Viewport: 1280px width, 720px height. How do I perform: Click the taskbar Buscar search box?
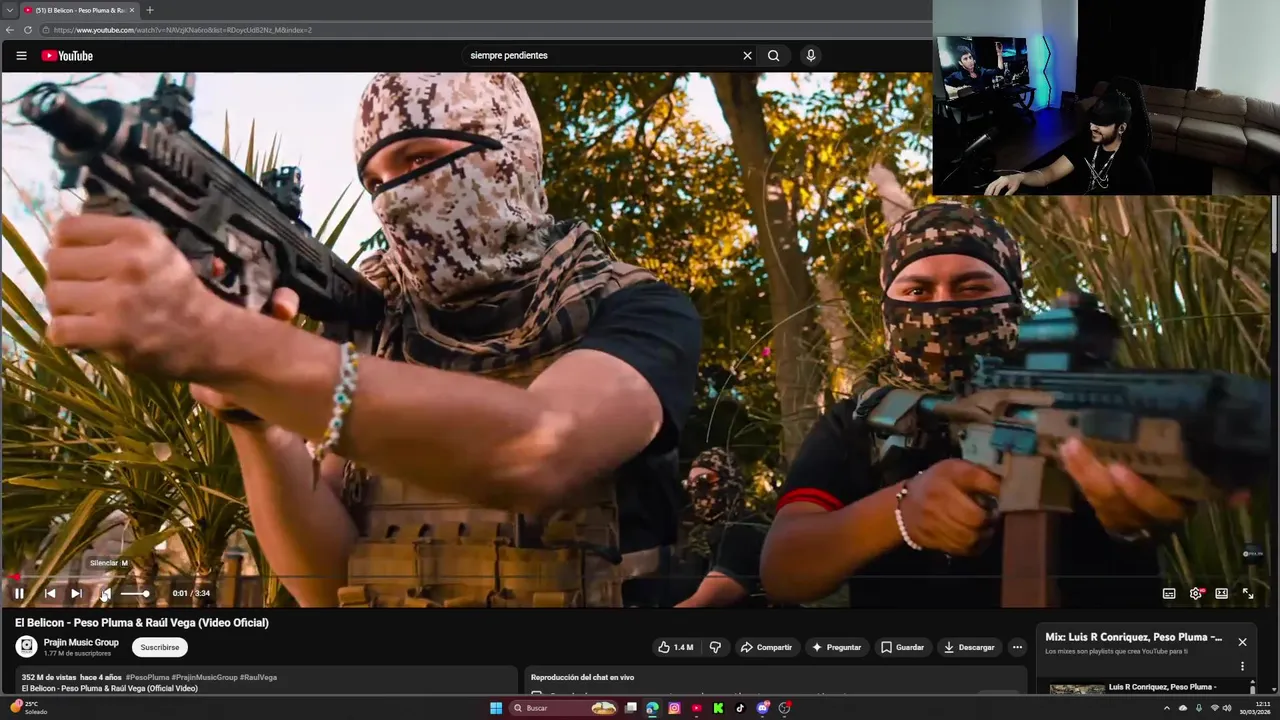pos(564,708)
